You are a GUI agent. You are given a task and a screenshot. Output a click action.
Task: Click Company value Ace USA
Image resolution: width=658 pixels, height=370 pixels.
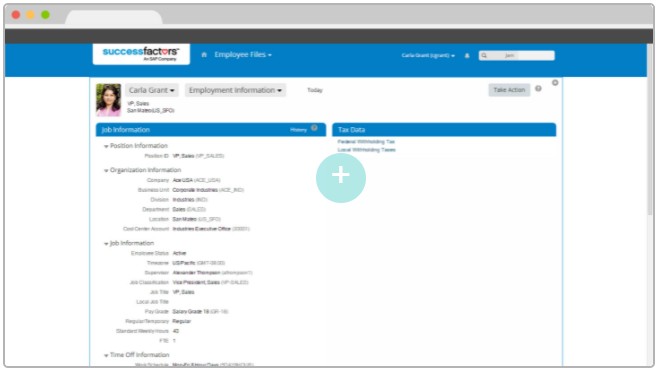click(183, 180)
